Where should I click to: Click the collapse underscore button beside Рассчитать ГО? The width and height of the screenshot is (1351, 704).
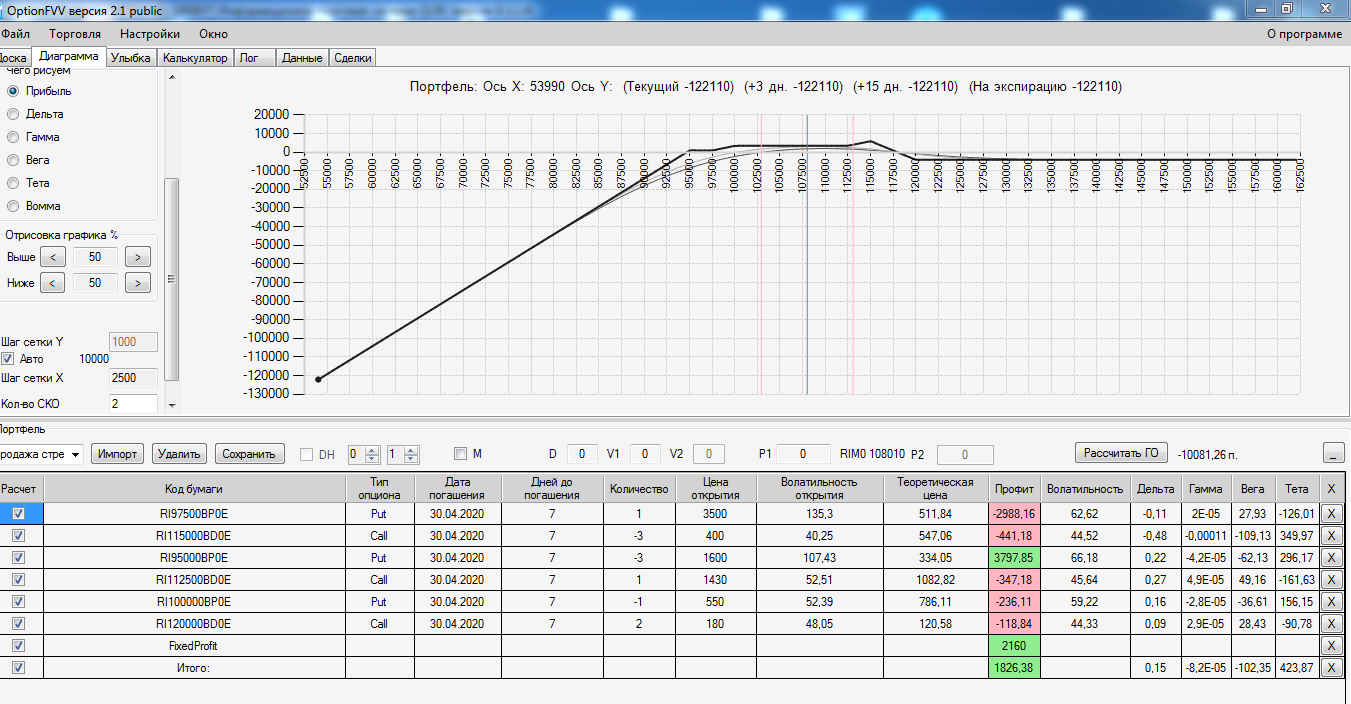[x=1333, y=453]
